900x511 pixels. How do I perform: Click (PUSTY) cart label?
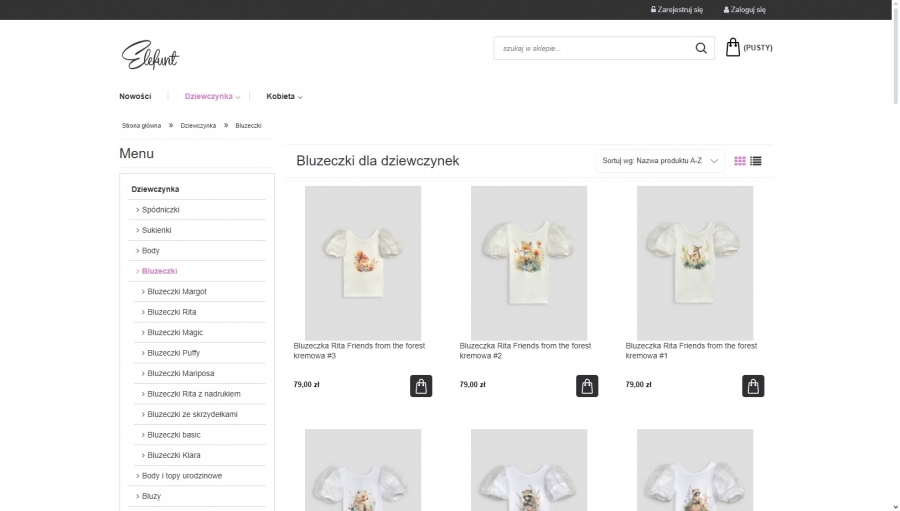758,48
